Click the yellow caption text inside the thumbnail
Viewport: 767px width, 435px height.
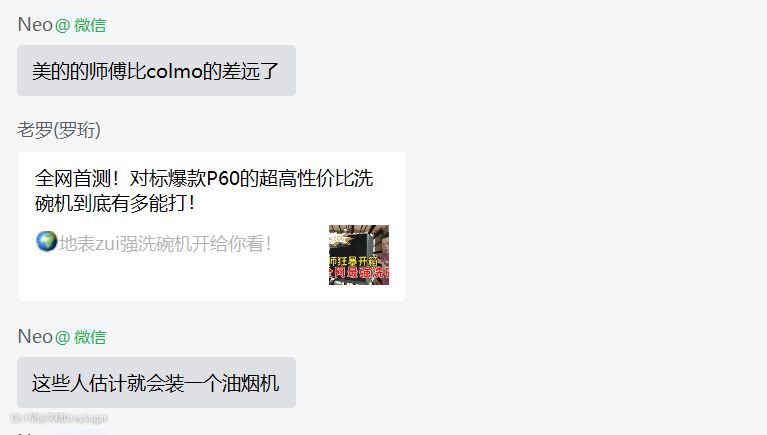coord(353,261)
